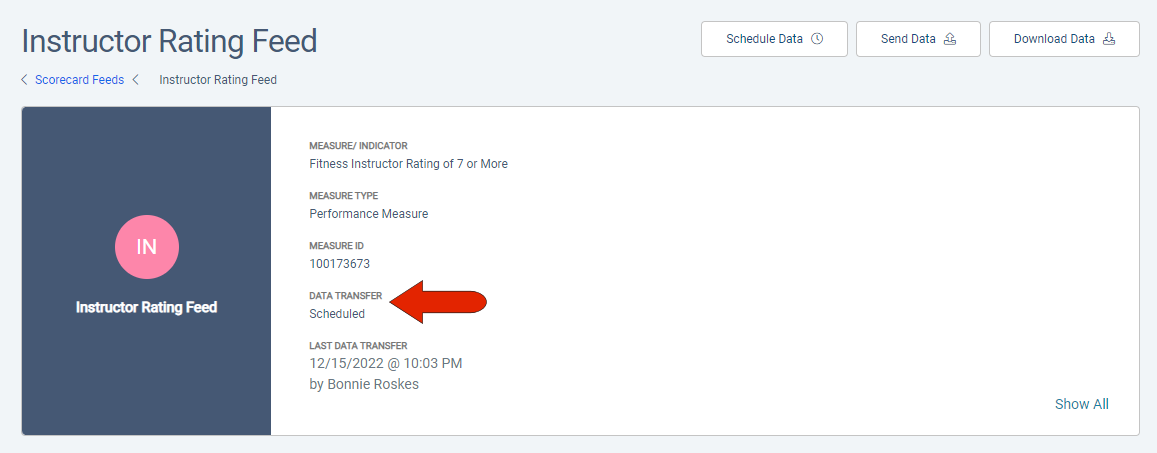Click the MEASURE TYPE label

343,196
